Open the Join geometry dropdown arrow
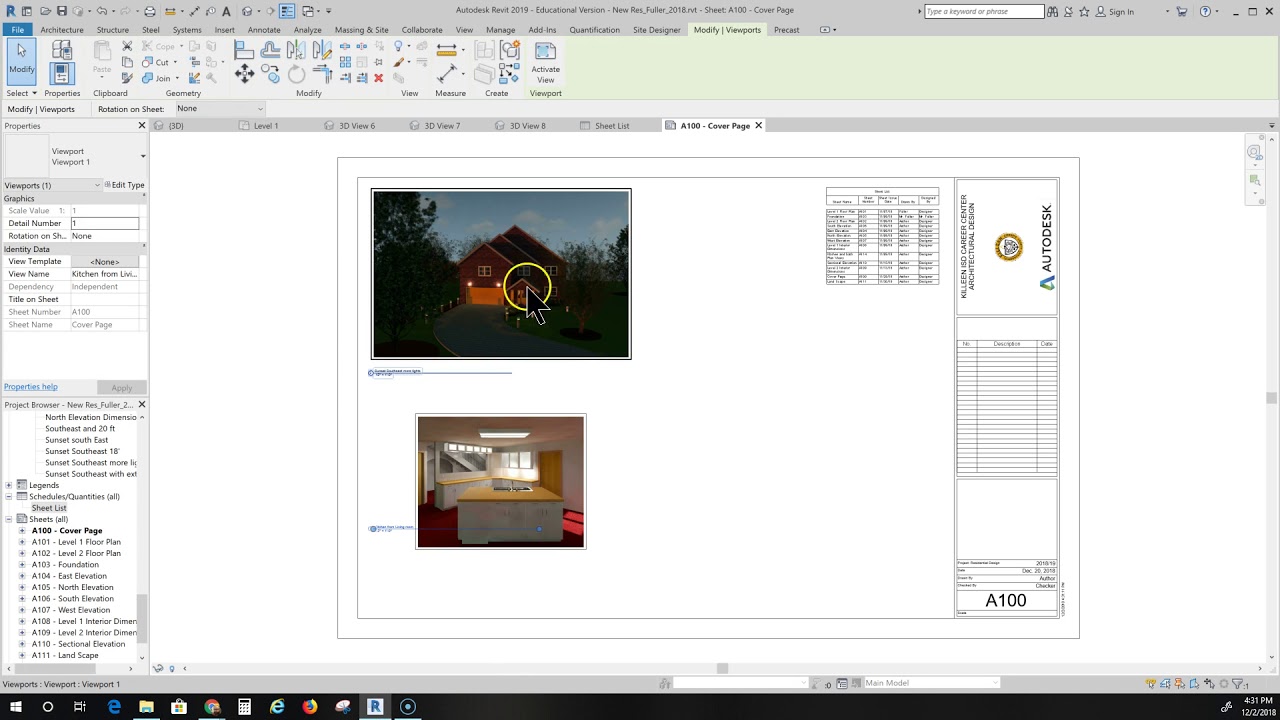This screenshot has width=1280, height=720. click(x=176, y=78)
